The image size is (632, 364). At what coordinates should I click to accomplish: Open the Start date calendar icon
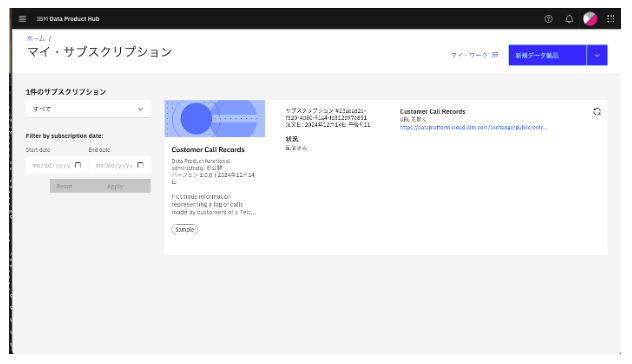point(78,165)
